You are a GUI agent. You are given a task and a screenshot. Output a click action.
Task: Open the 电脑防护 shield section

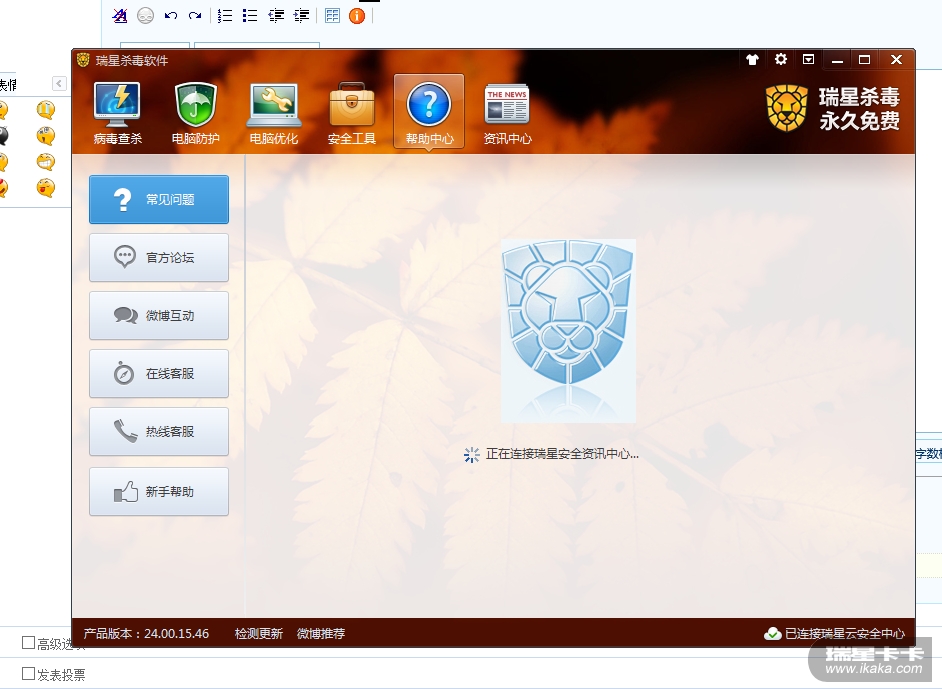[195, 113]
